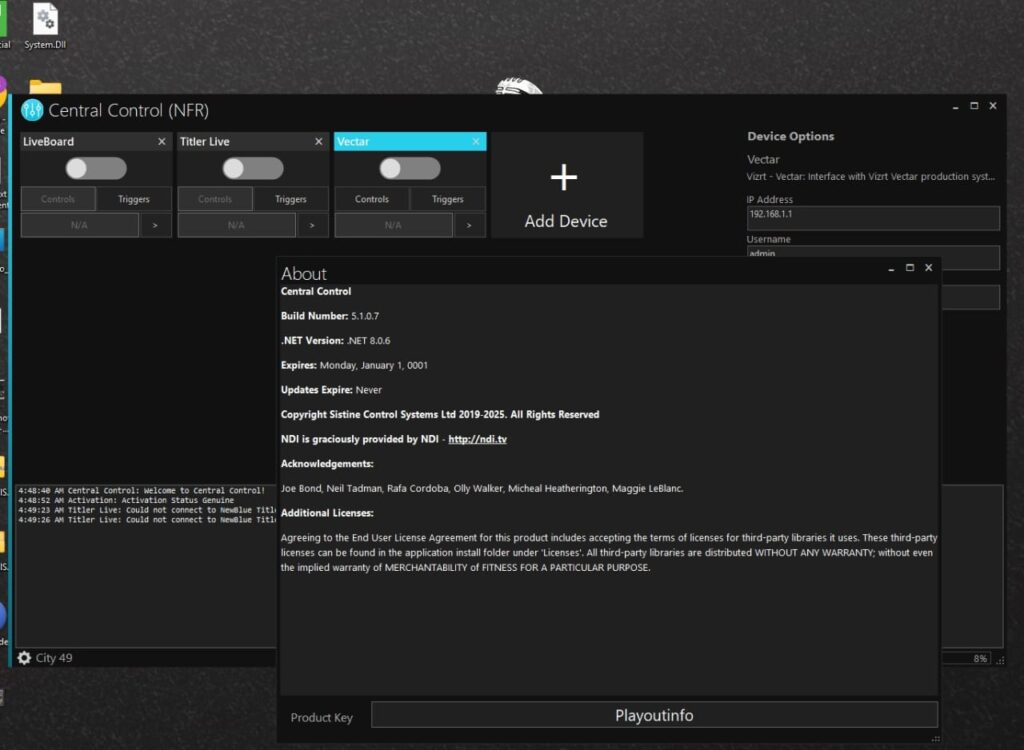Click log line Activation Status Genuine
The height and width of the screenshot is (750, 1024).
click(x=126, y=500)
